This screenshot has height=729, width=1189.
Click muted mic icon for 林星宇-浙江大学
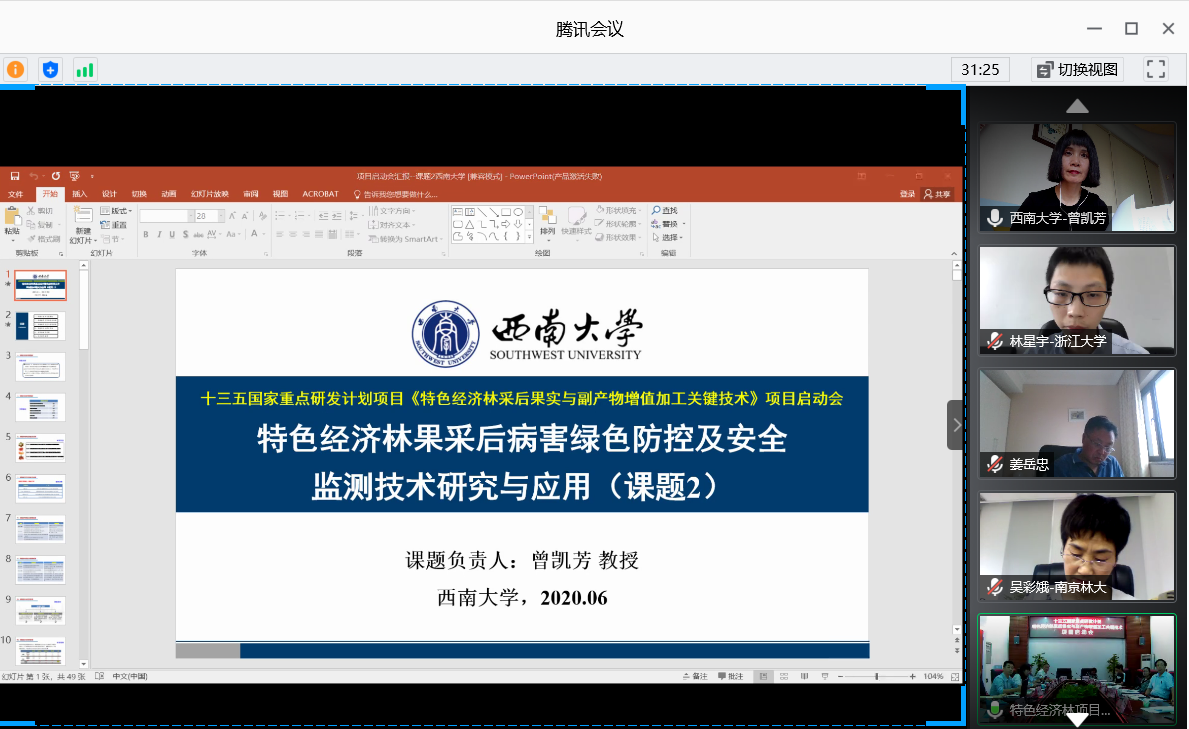click(x=994, y=341)
